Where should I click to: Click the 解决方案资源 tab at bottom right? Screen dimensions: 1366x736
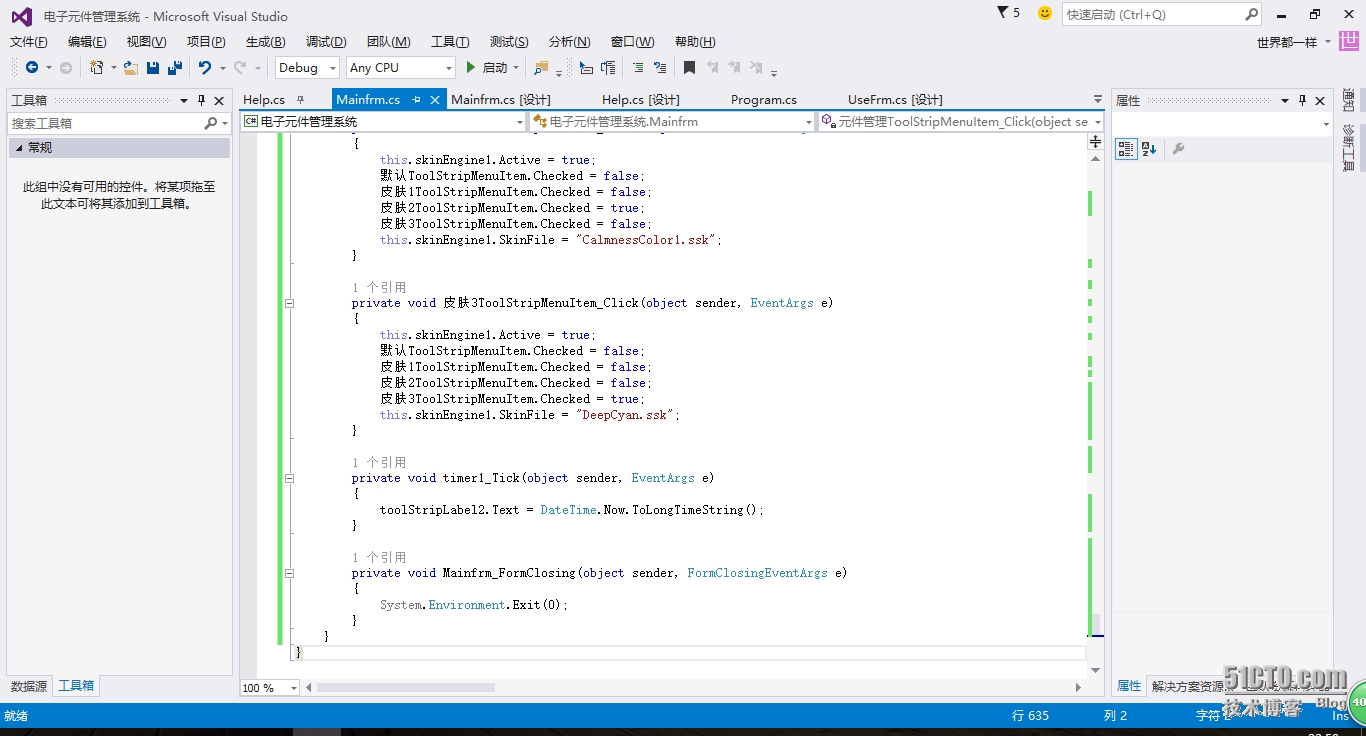pyautogui.click(x=1188, y=686)
